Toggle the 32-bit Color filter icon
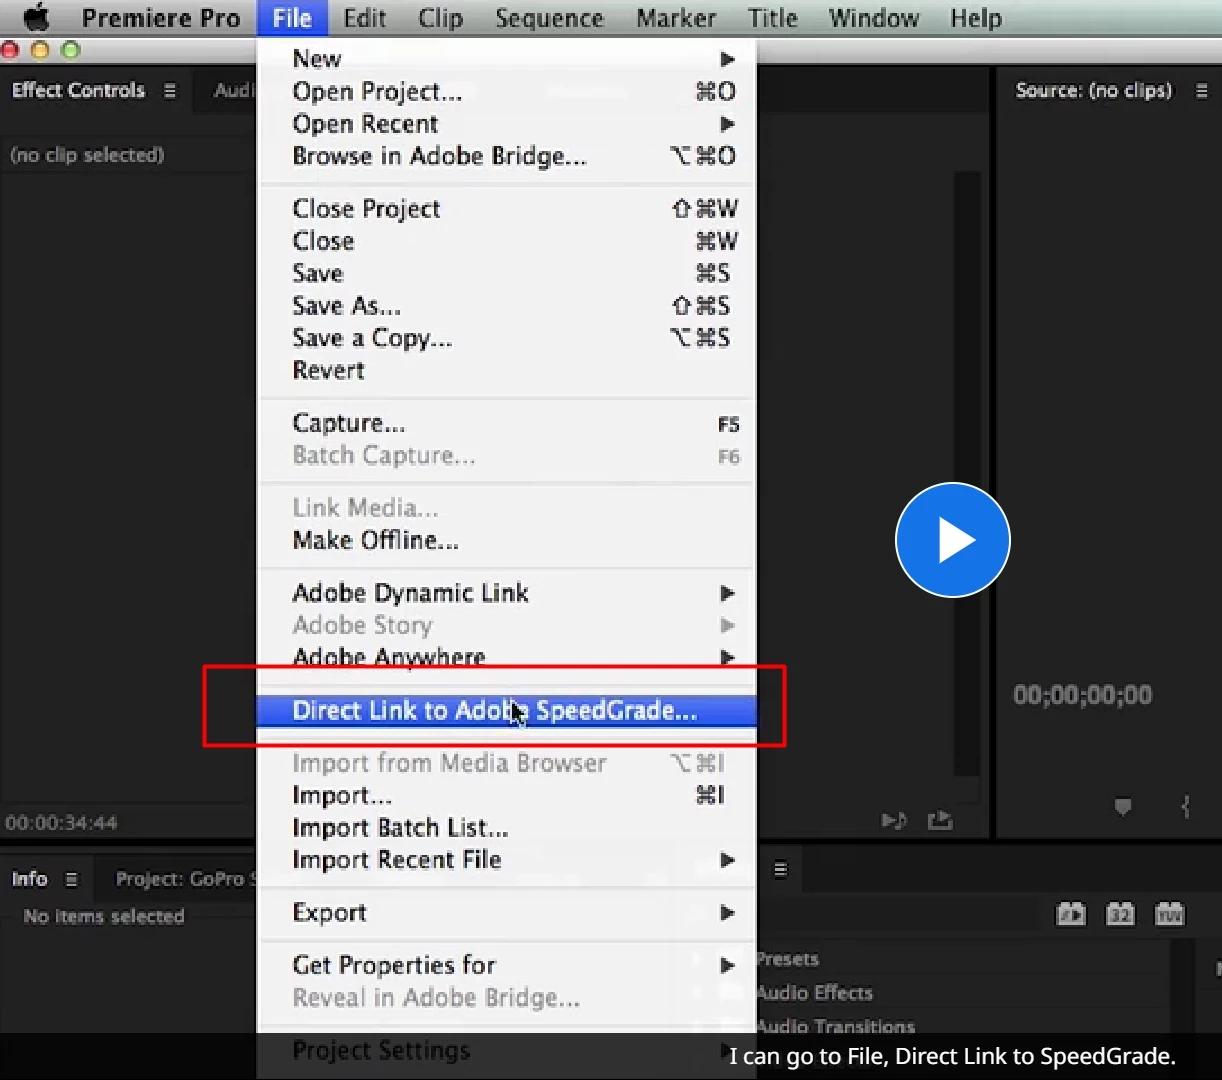The height and width of the screenshot is (1080, 1222). (1120, 914)
